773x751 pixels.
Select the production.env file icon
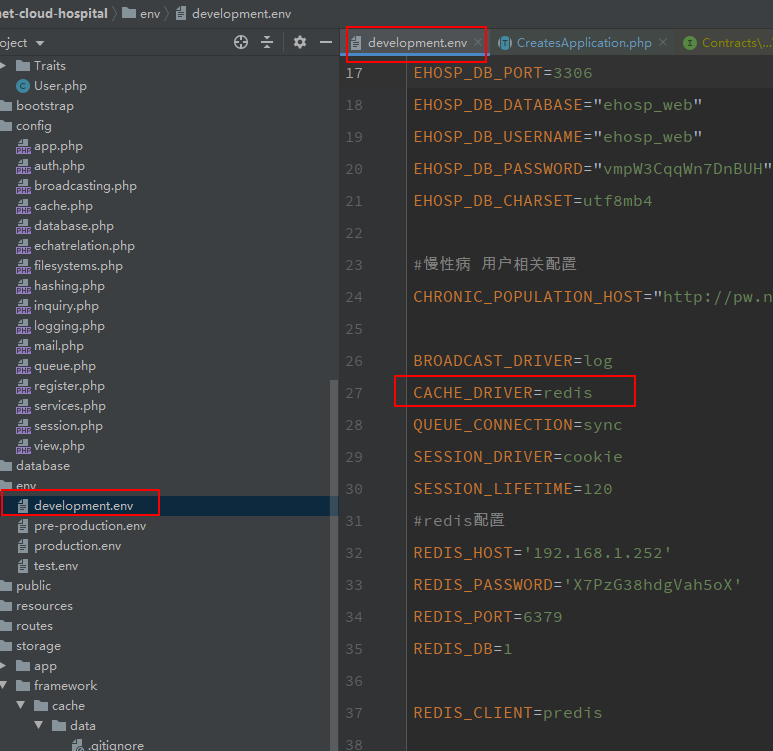[24, 546]
